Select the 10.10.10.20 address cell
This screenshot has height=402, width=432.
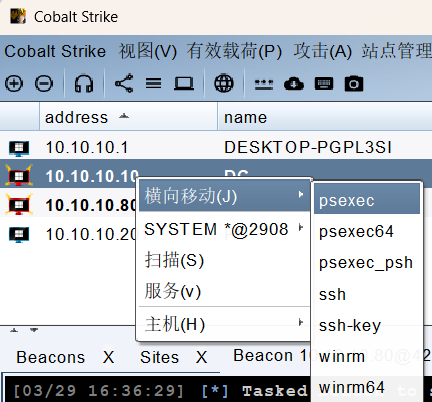(x=91, y=234)
